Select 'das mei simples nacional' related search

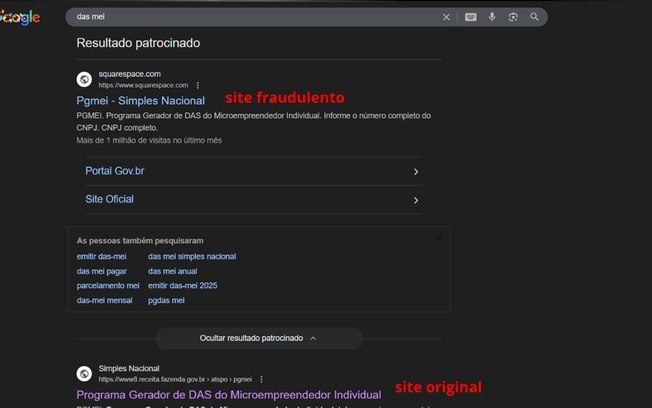[x=192, y=256]
